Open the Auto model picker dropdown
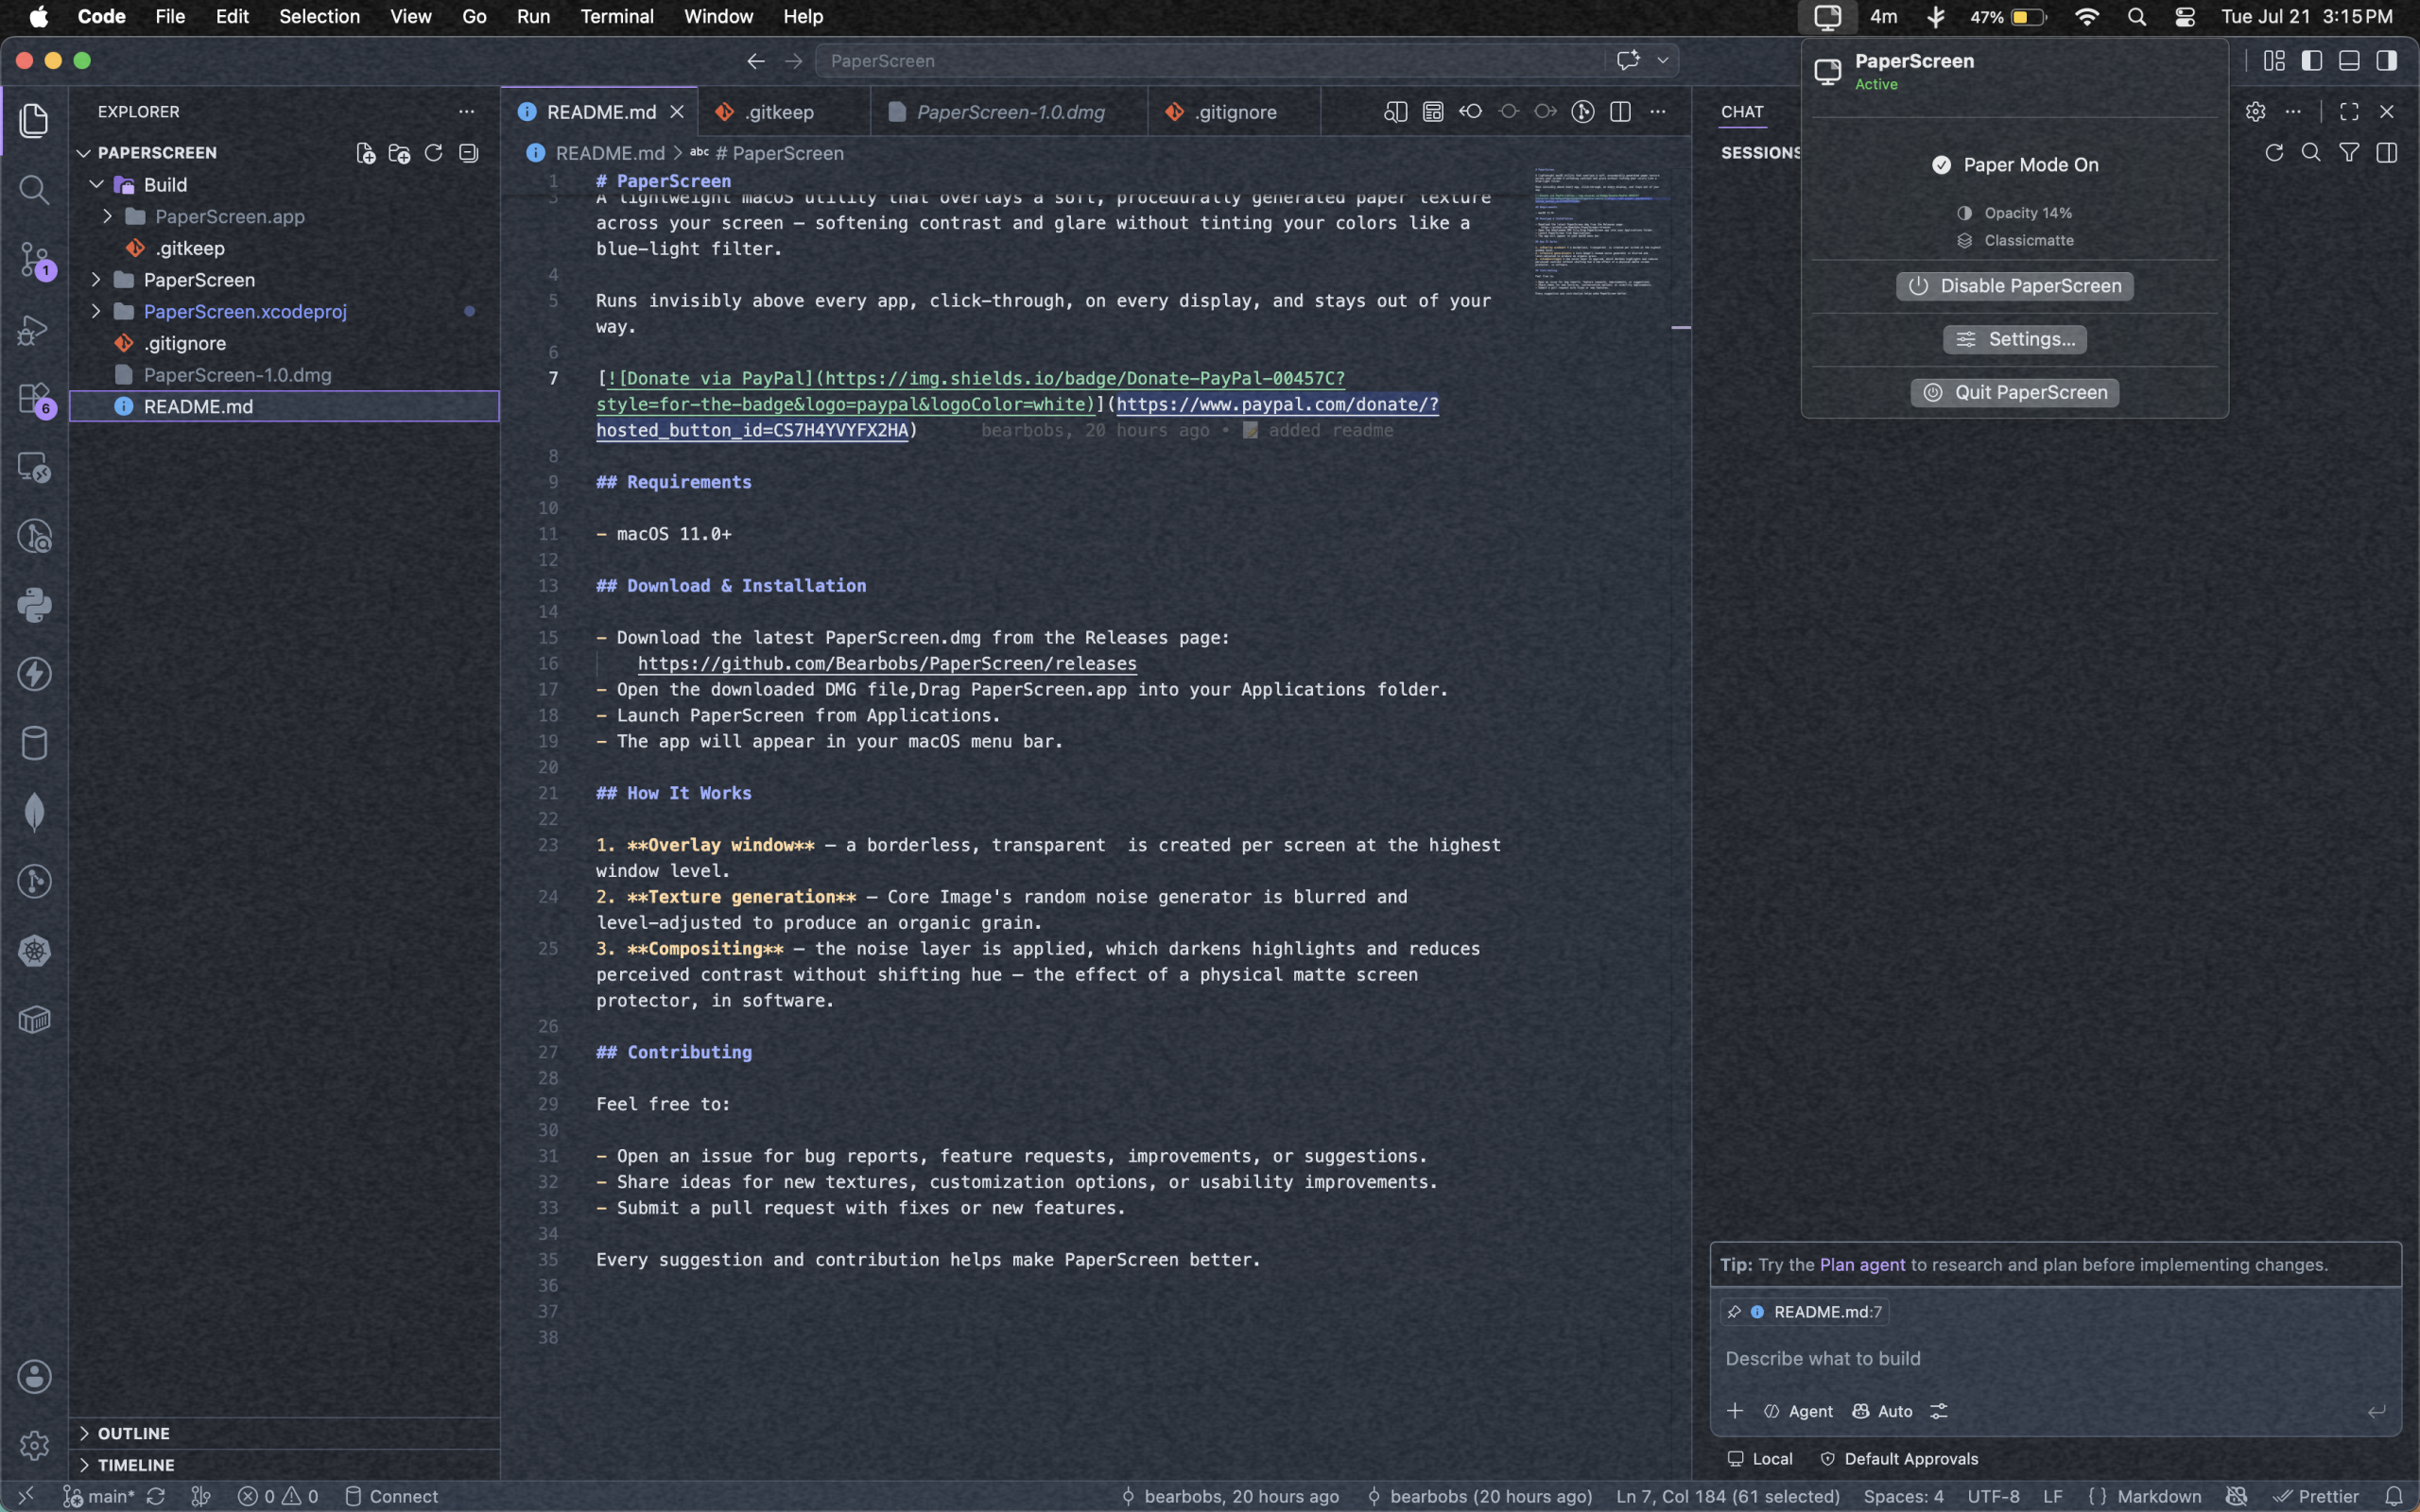 1882,1411
